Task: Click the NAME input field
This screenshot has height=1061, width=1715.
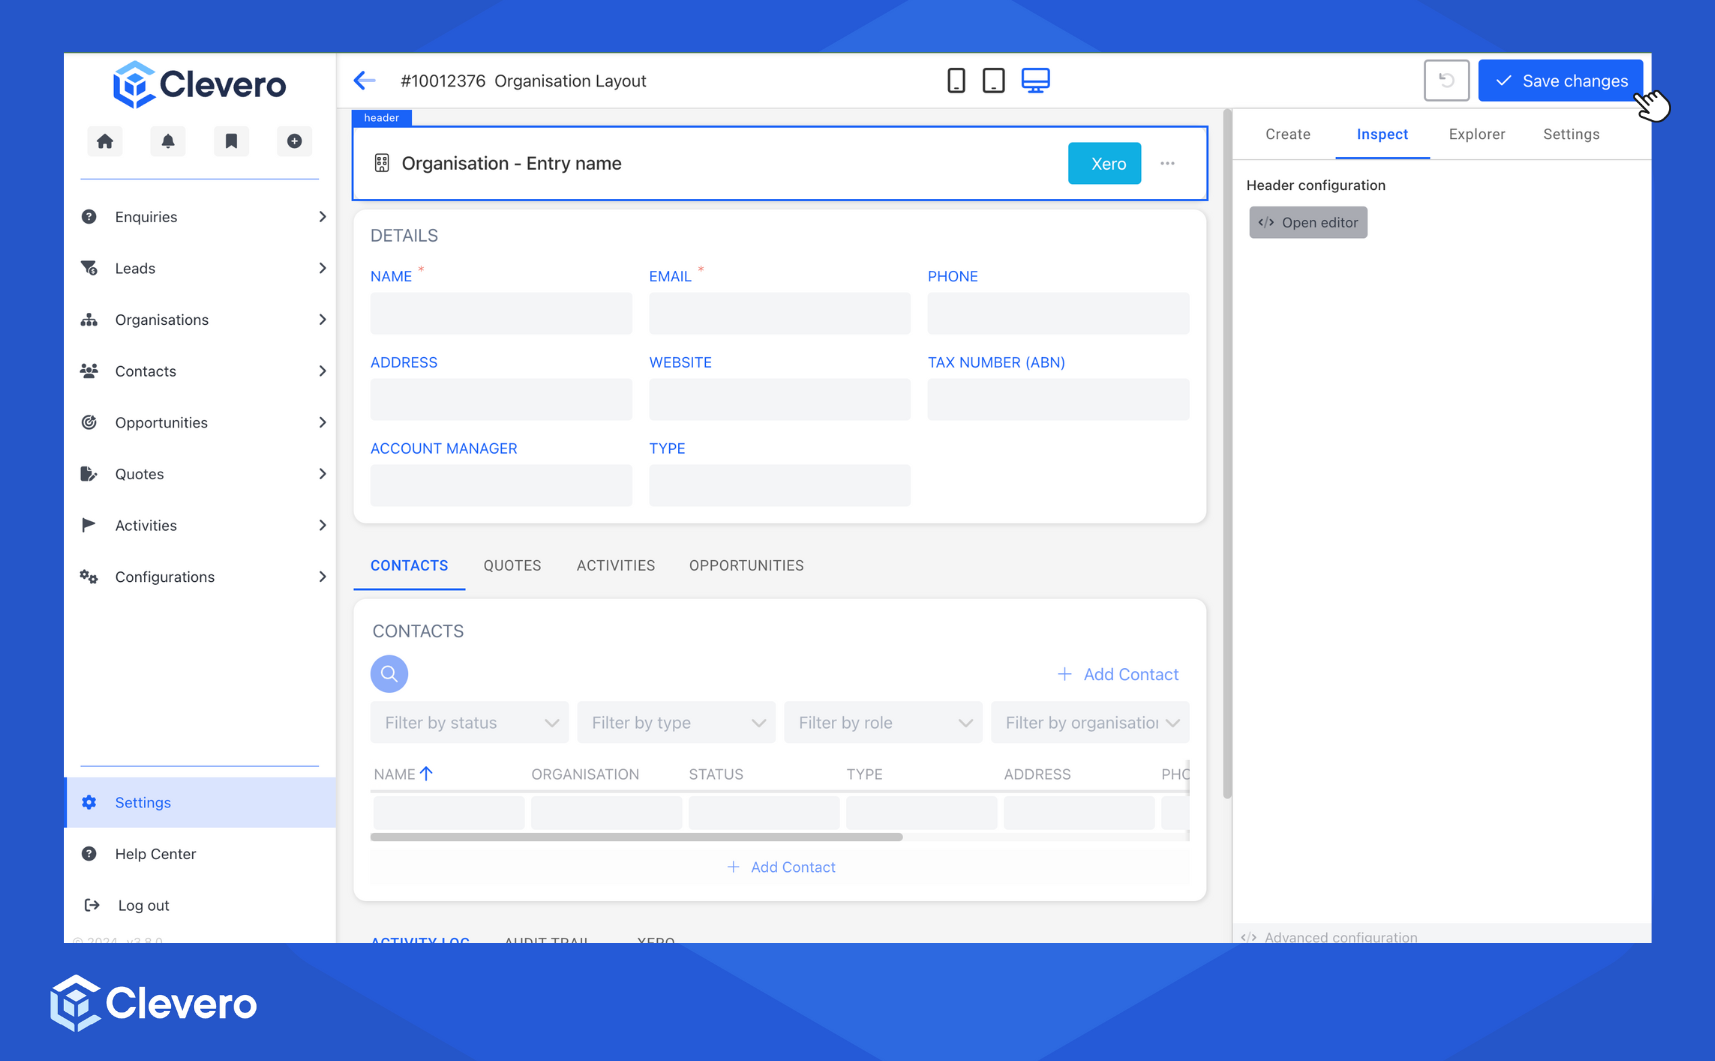Action: [x=501, y=313]
